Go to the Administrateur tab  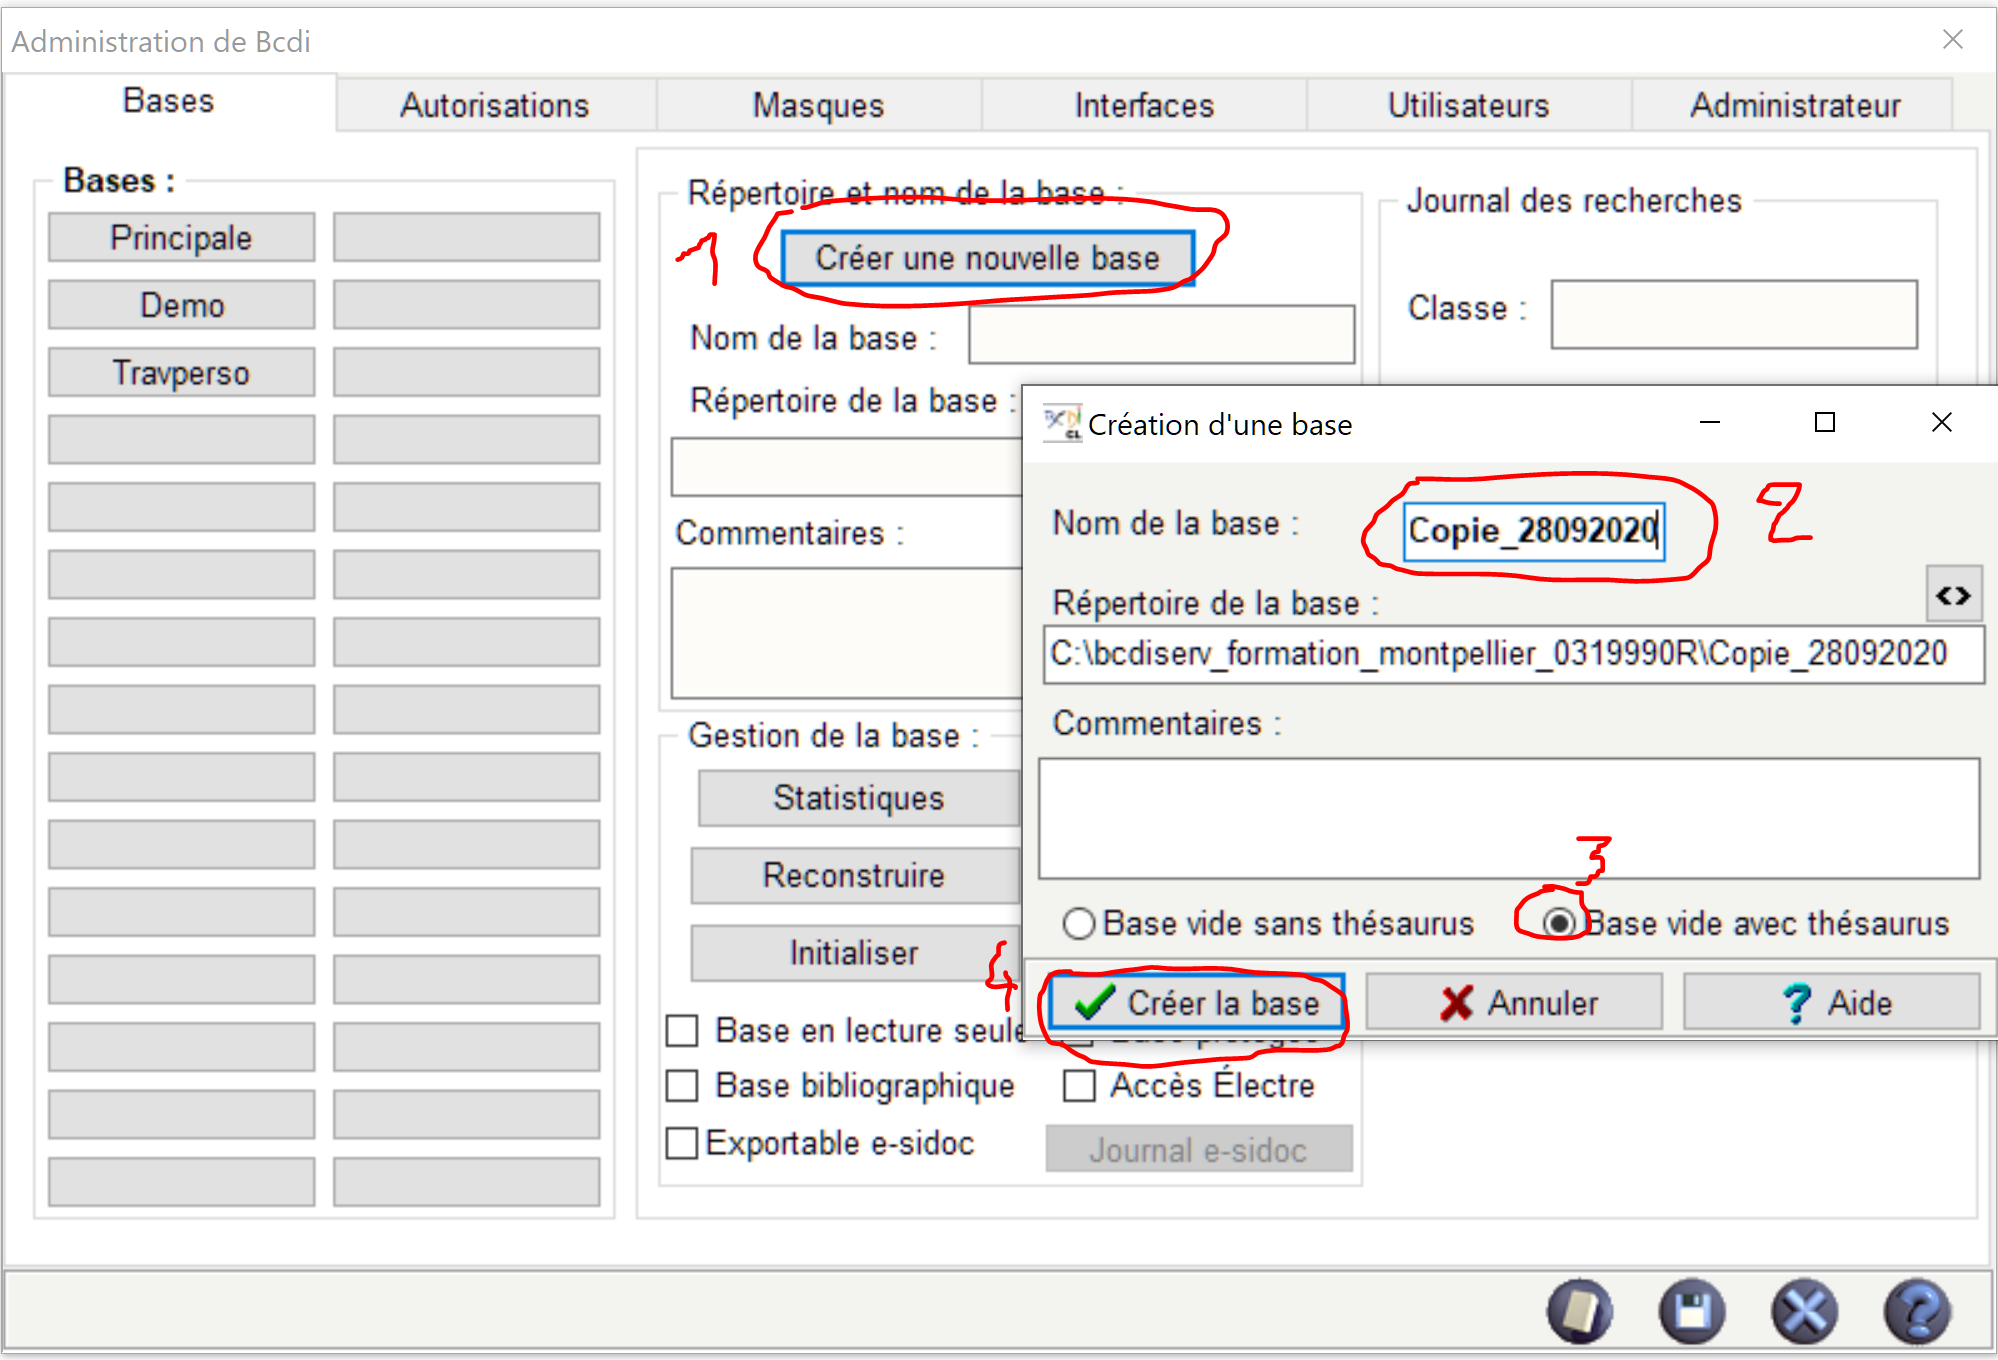pos(1795,105)
